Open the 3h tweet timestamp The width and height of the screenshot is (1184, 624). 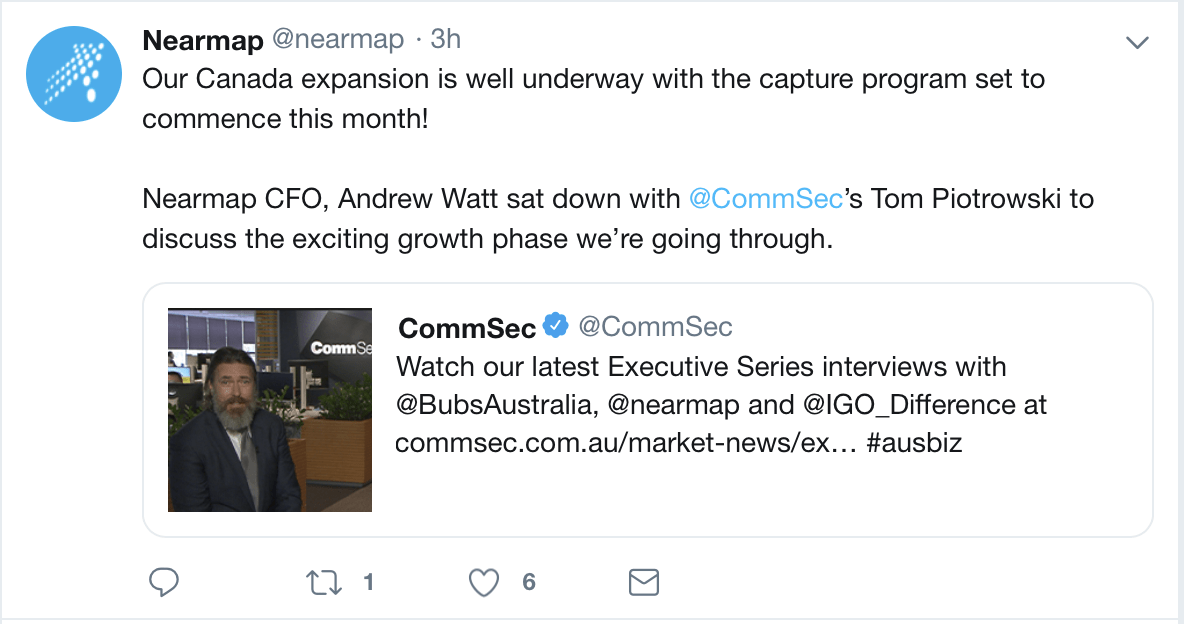coord(446,39)
